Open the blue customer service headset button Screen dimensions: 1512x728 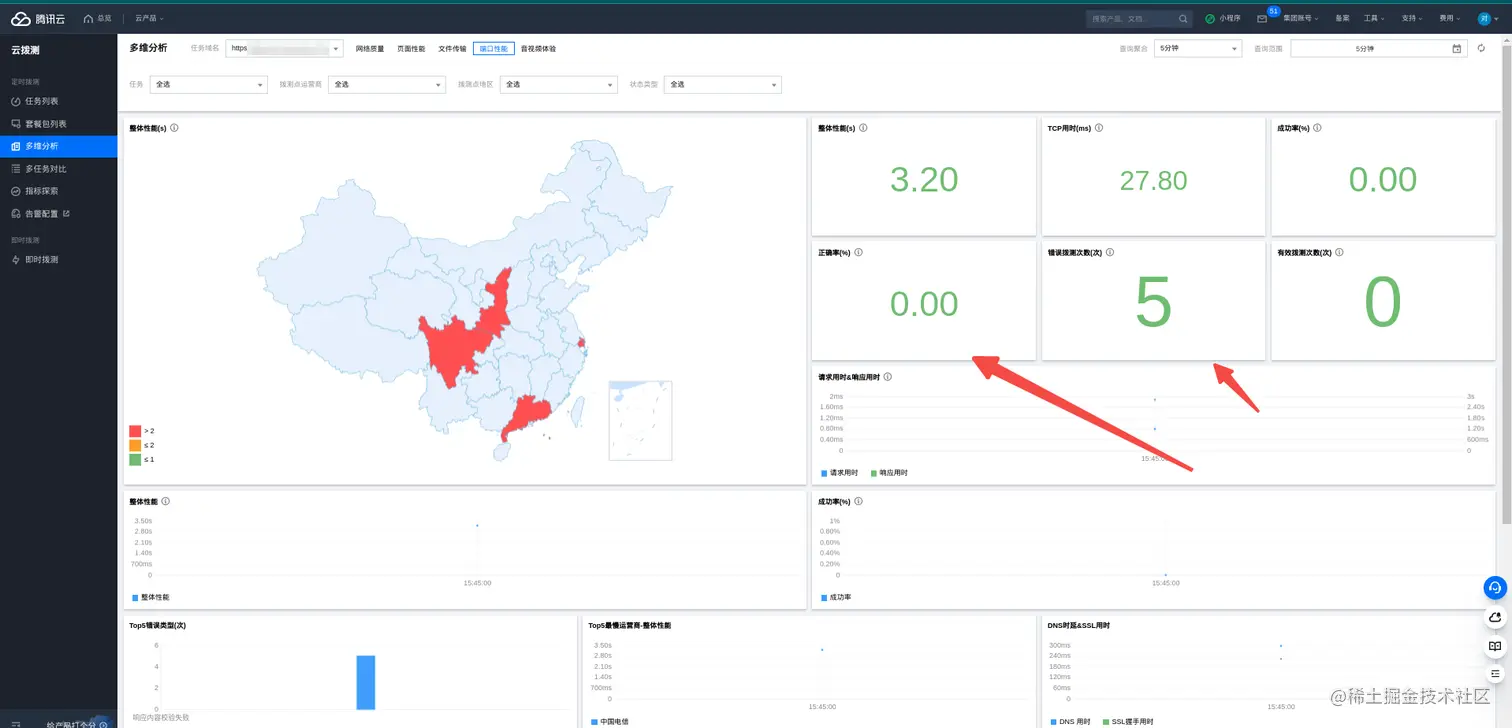(x=1494, y=588)
